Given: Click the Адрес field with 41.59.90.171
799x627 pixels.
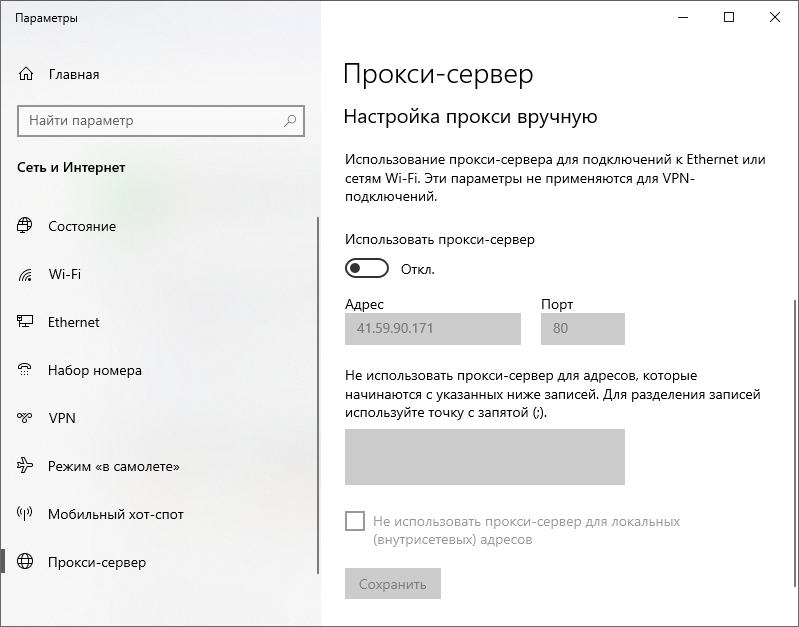Looking at the screenshot, I should tap(433, 329).
